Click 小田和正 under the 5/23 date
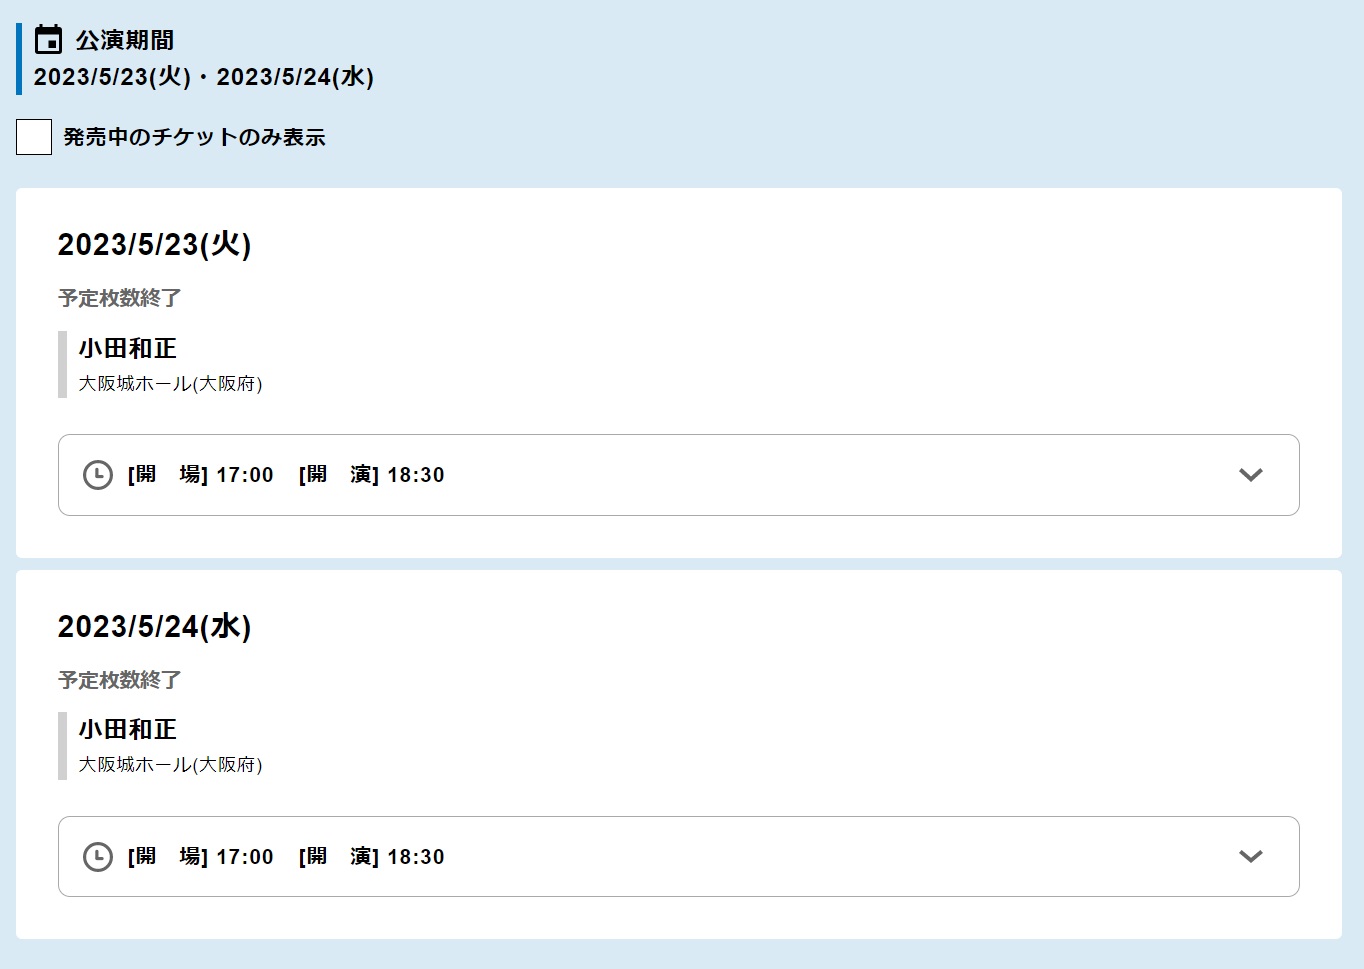This screenshot has width=1364, height=969. 128,348
